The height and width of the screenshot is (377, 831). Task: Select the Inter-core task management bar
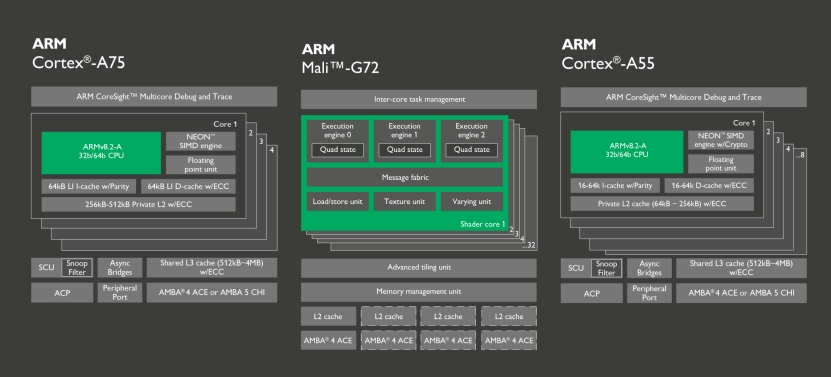click(x=419, y=99)
